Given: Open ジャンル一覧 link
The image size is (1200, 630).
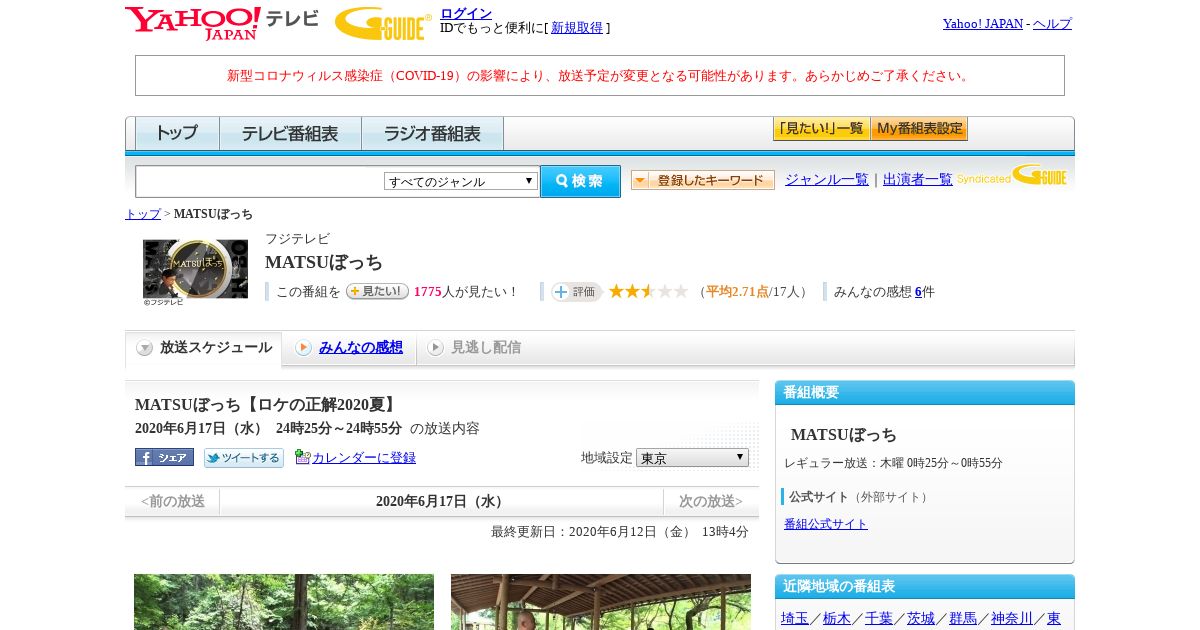Looking at the screenshot, I should 827,180.
